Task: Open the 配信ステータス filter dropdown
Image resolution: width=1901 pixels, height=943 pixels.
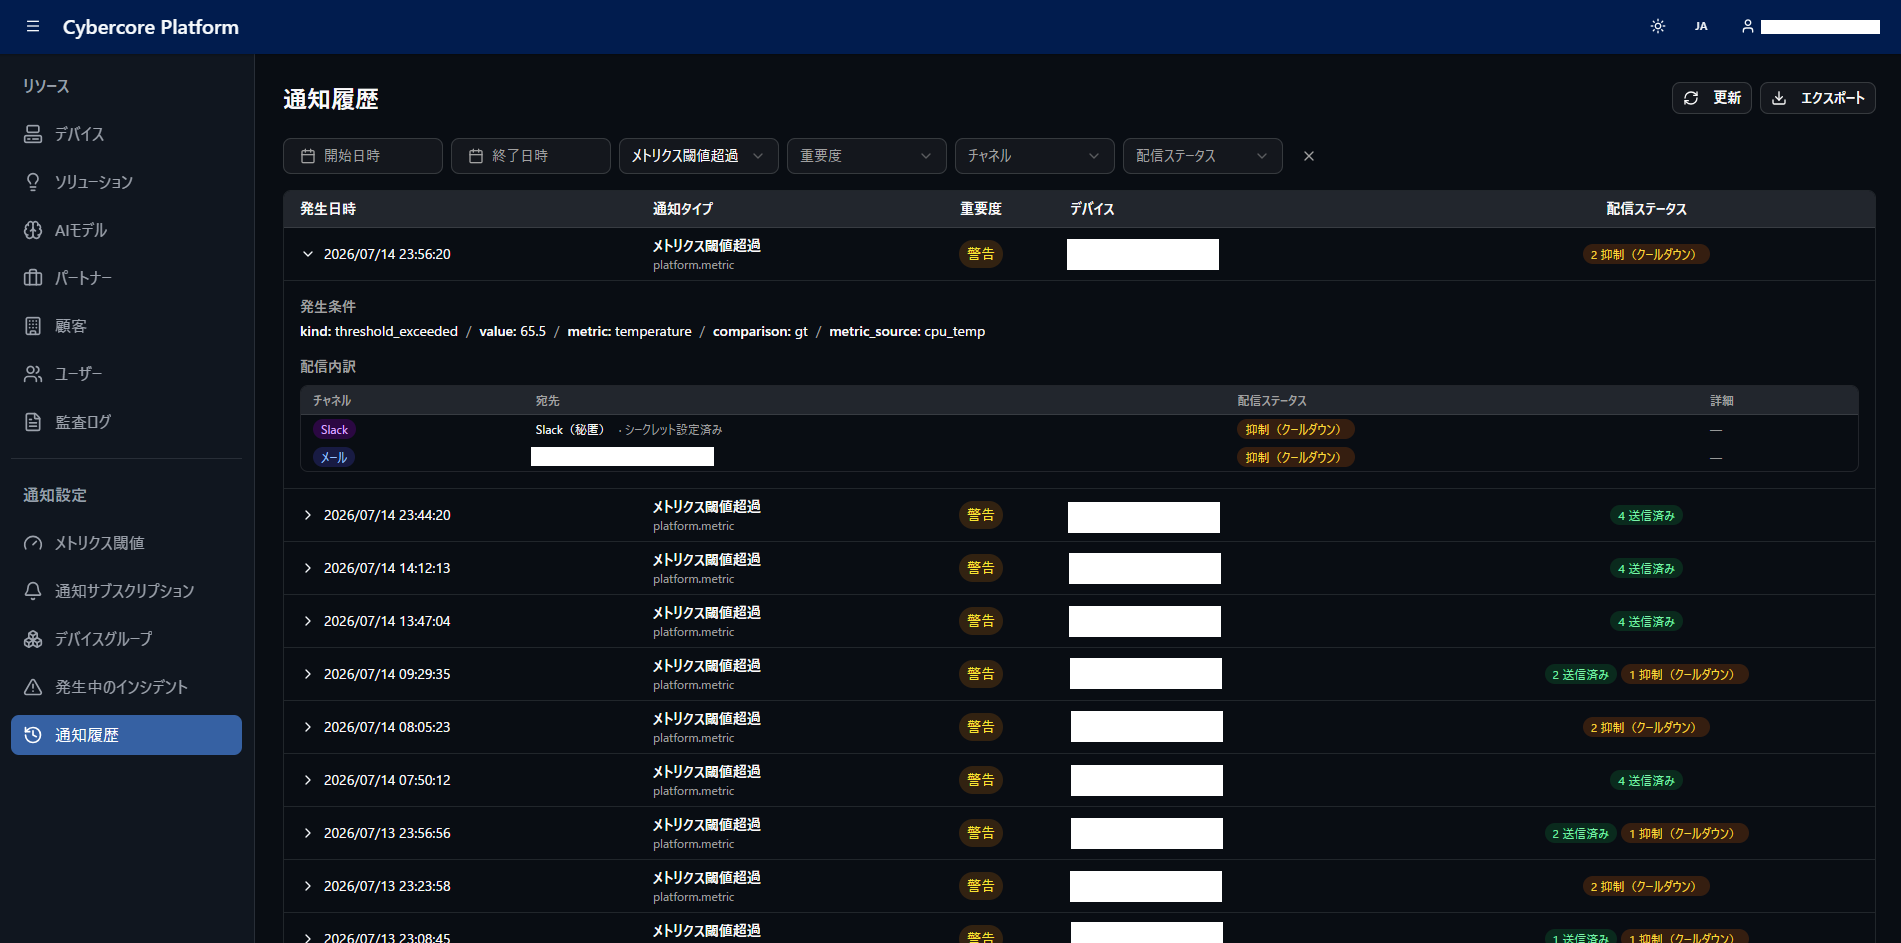Action: click(x=1203, y=156)
